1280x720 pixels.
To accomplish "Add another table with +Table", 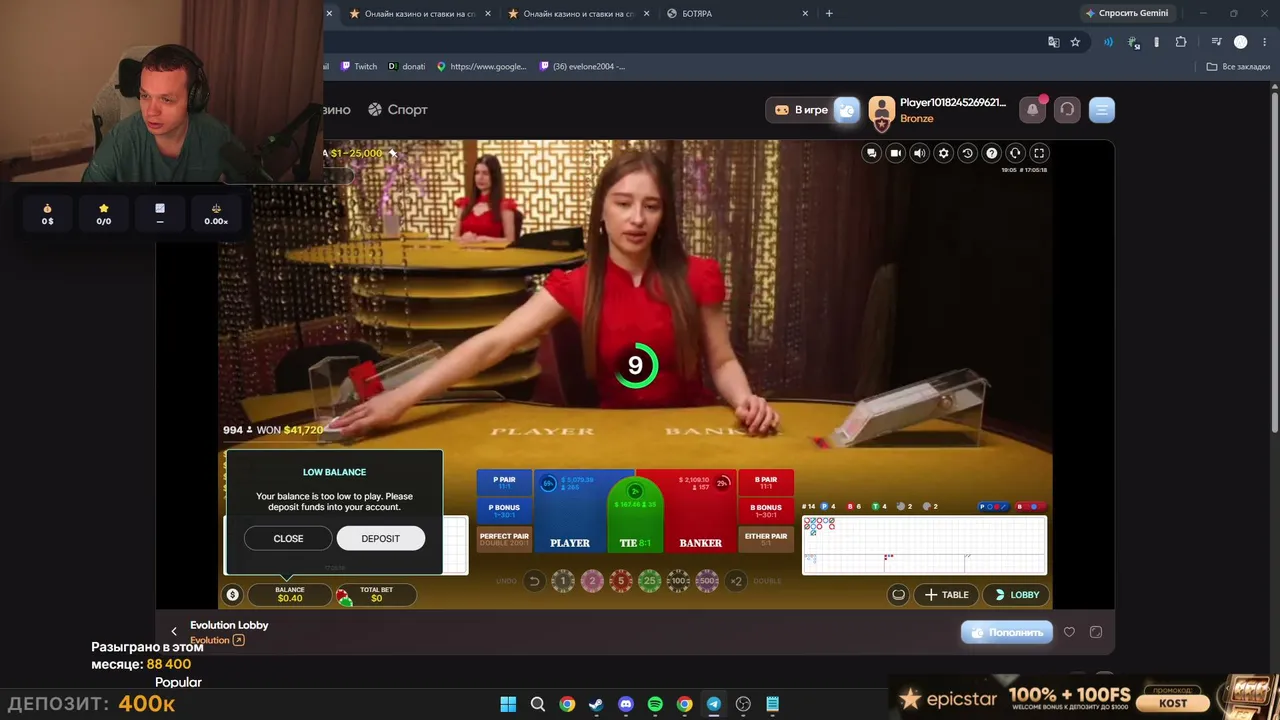I will point(946,595).
